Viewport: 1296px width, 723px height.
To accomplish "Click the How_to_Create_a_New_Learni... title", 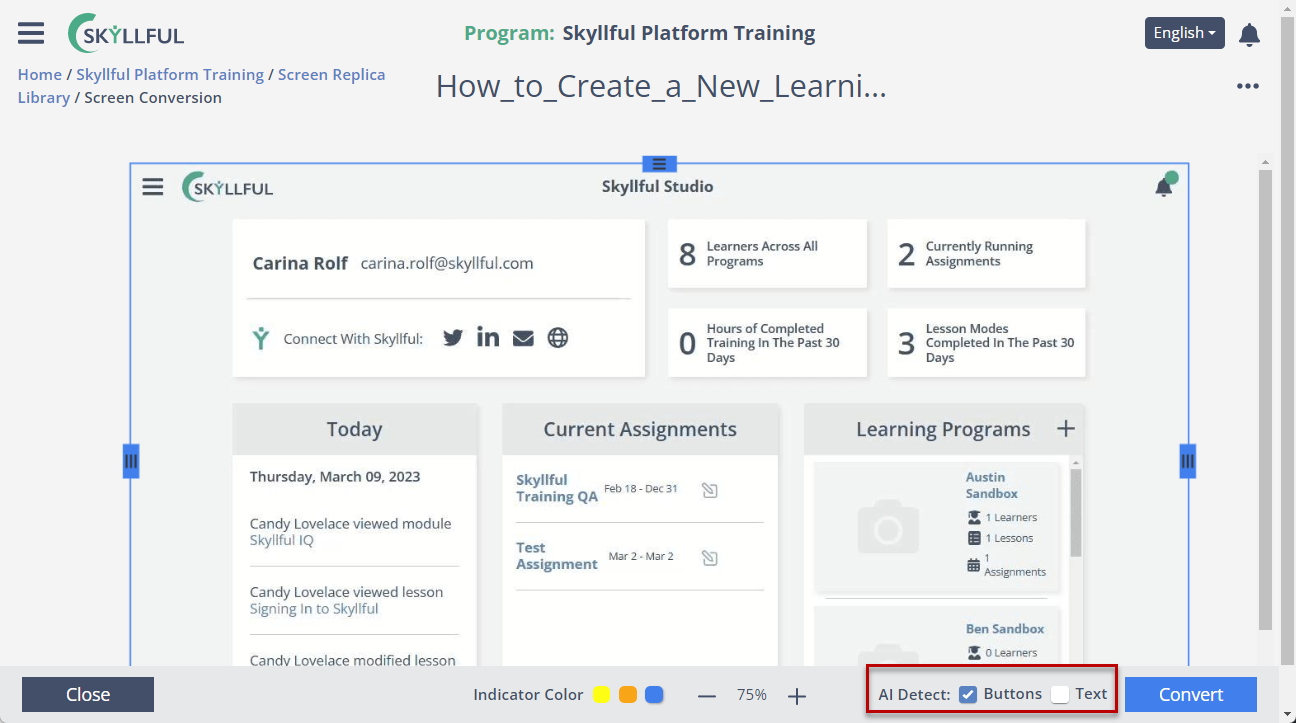I will (661, 87).
